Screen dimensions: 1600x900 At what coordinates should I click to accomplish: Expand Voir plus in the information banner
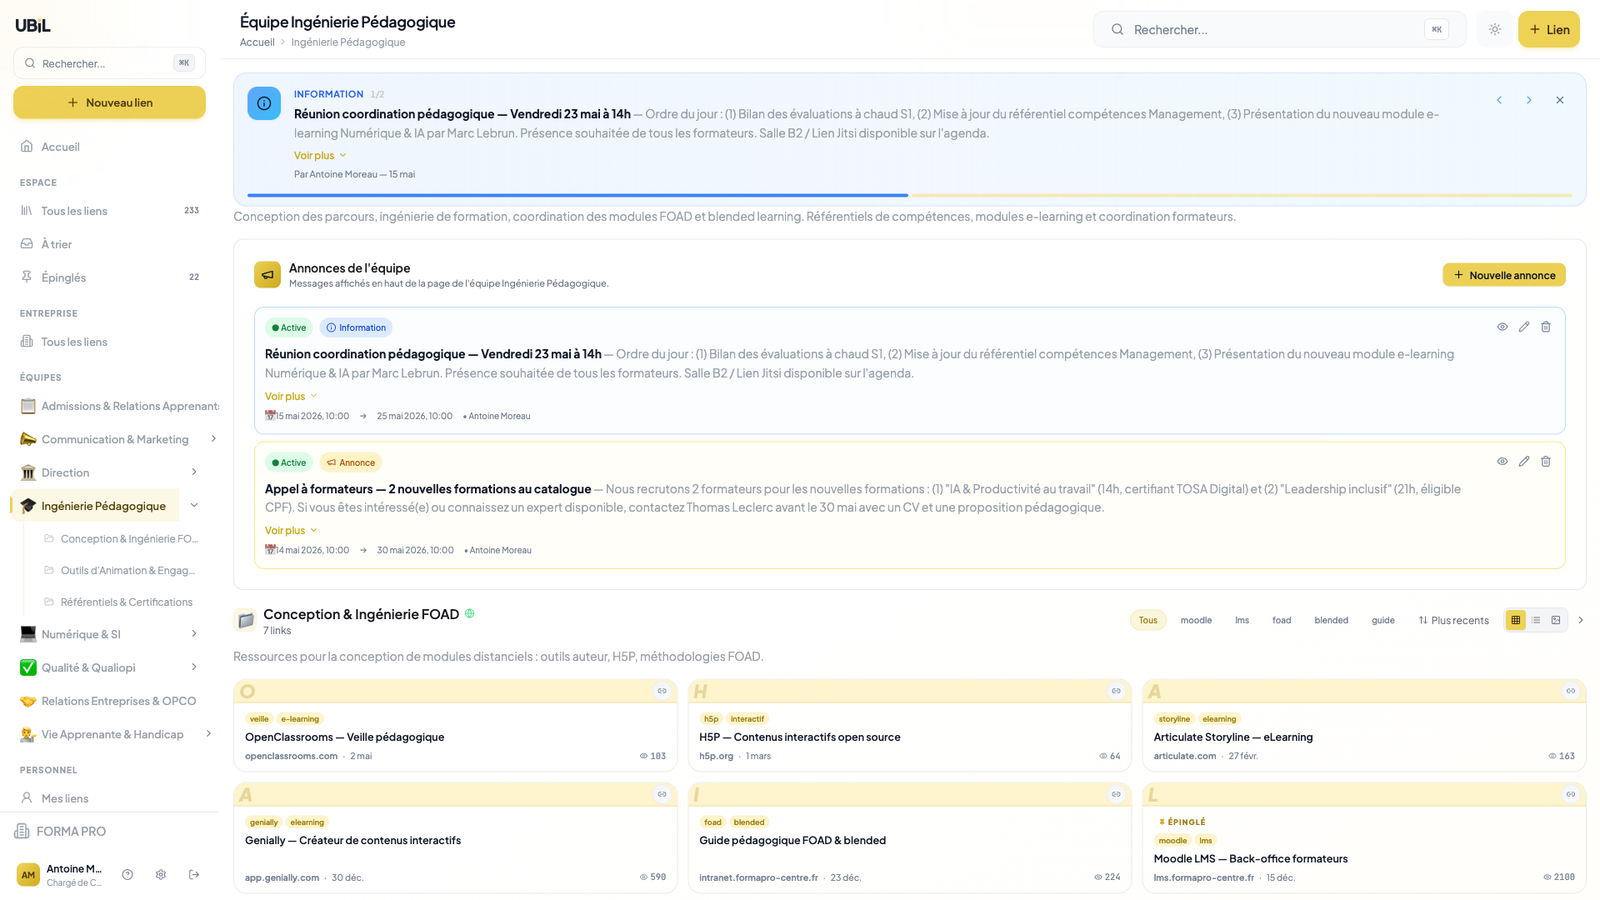click(320, 155)
